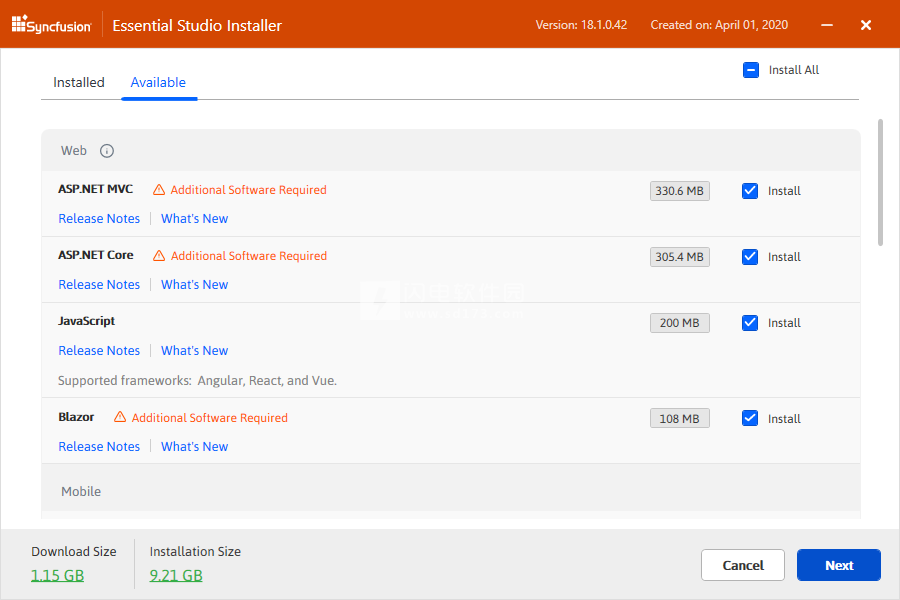Click the Syncfusion logo
Viewport: 900px width, 600px height.
[51, 25]
